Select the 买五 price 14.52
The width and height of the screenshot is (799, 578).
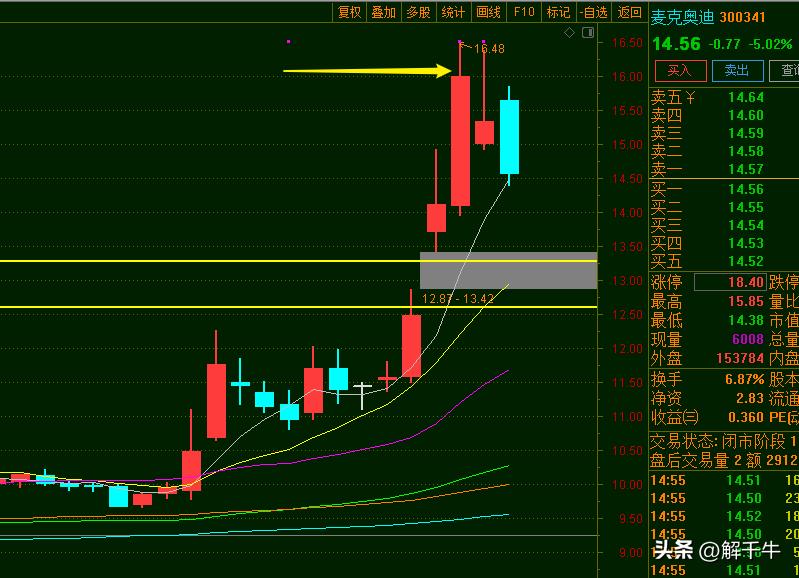[745, 261]
